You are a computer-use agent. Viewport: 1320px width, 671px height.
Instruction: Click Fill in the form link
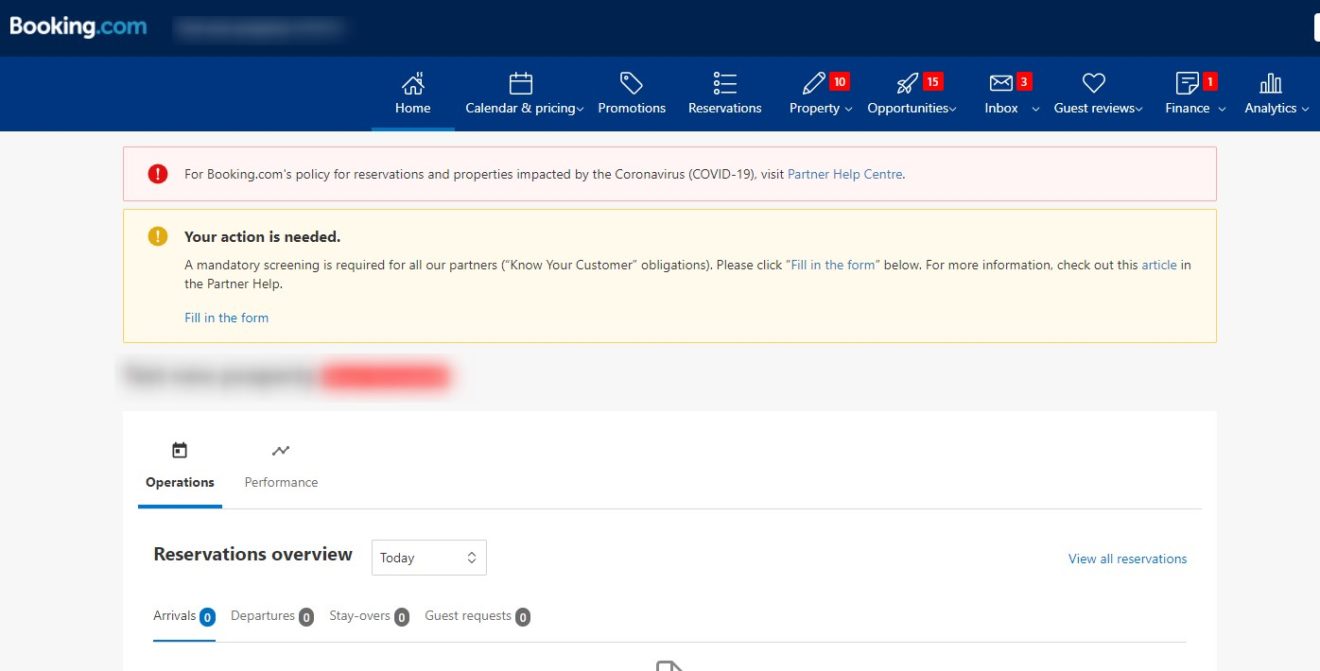(226, 317)
